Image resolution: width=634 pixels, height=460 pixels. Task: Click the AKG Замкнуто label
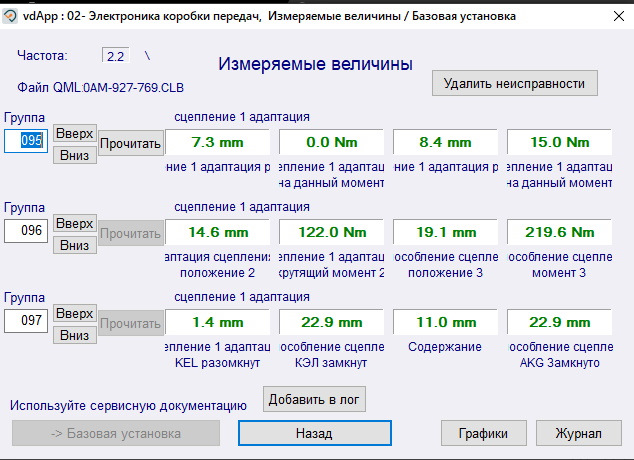[x=560, y=363]
